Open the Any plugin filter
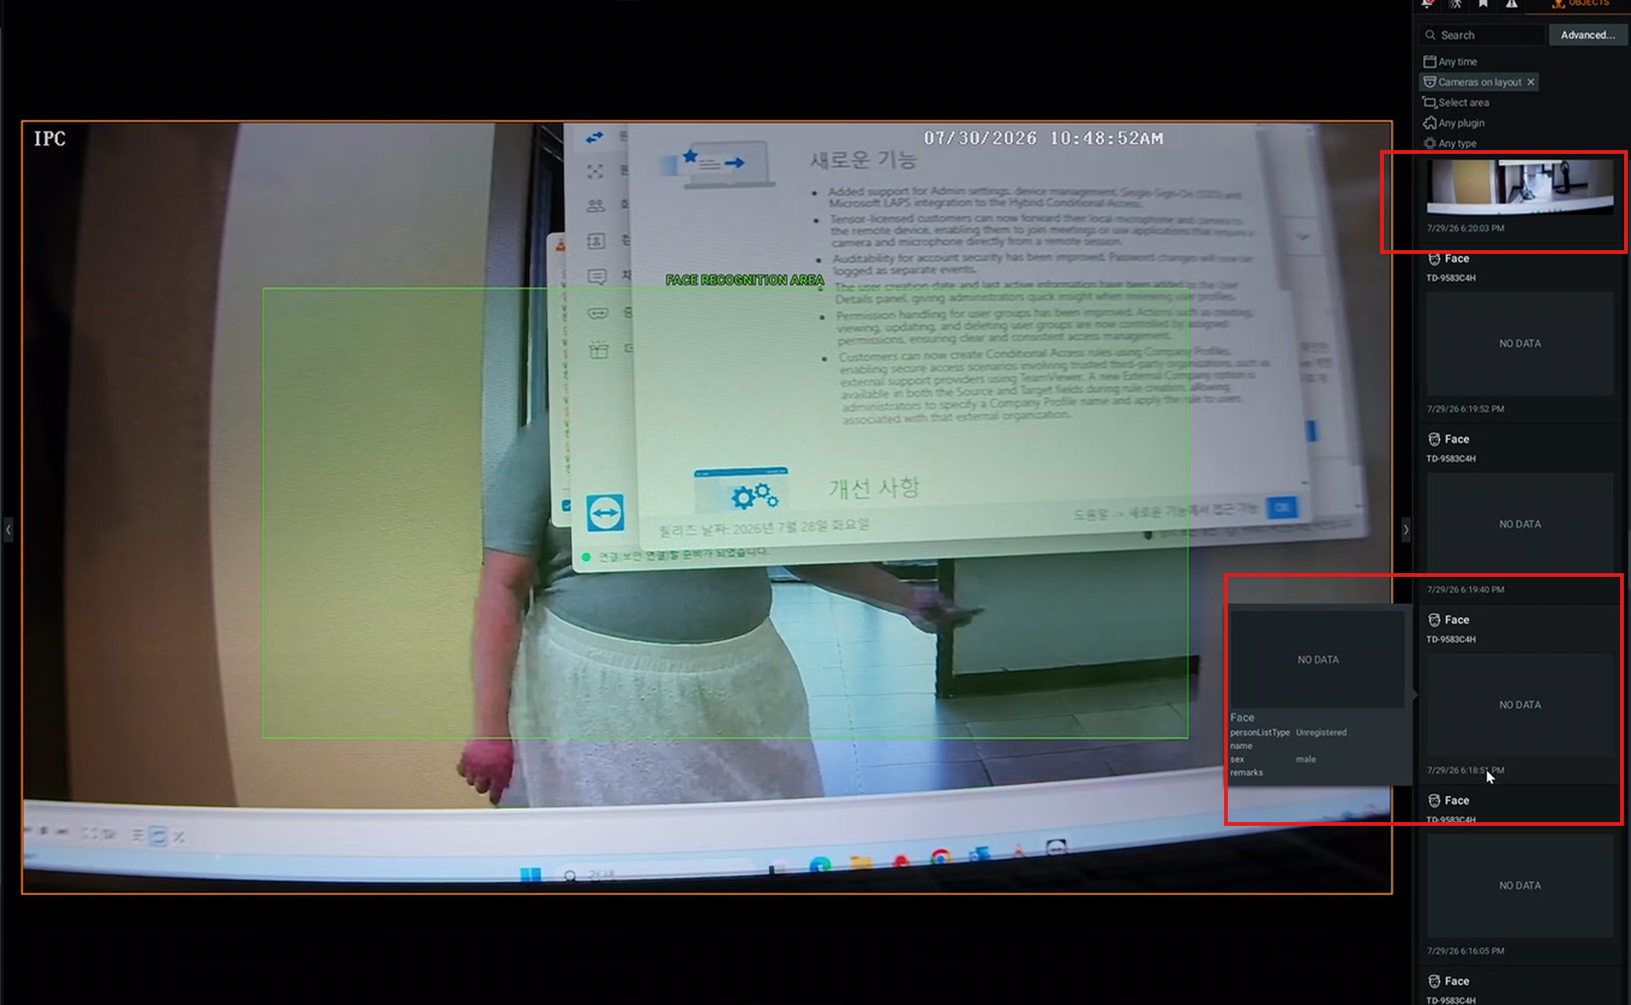 tap(1454, 123)
